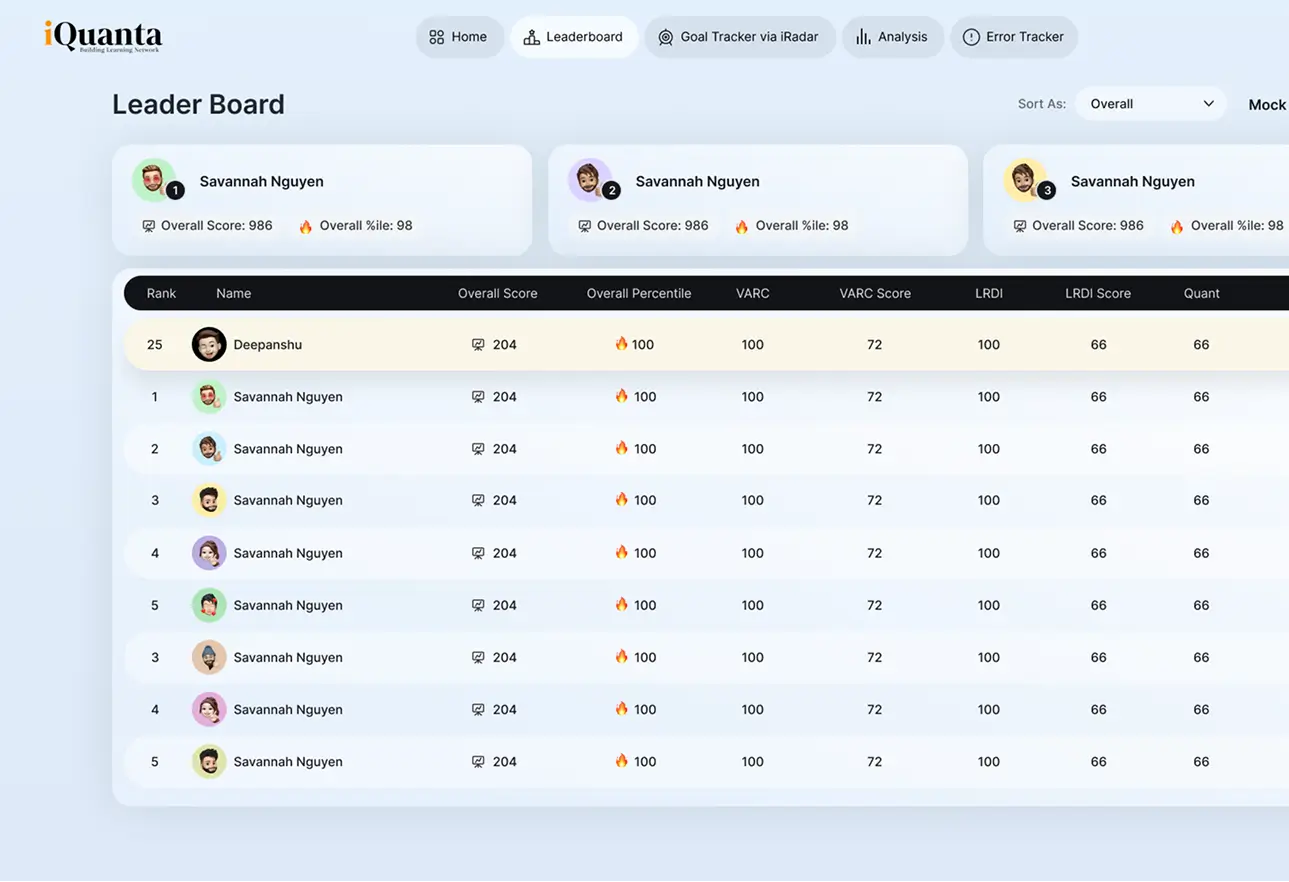The width and height of the screenshot is (1289, 882).
Task: Click the flame icon on the rank 2 card
Action: point(742,226)
